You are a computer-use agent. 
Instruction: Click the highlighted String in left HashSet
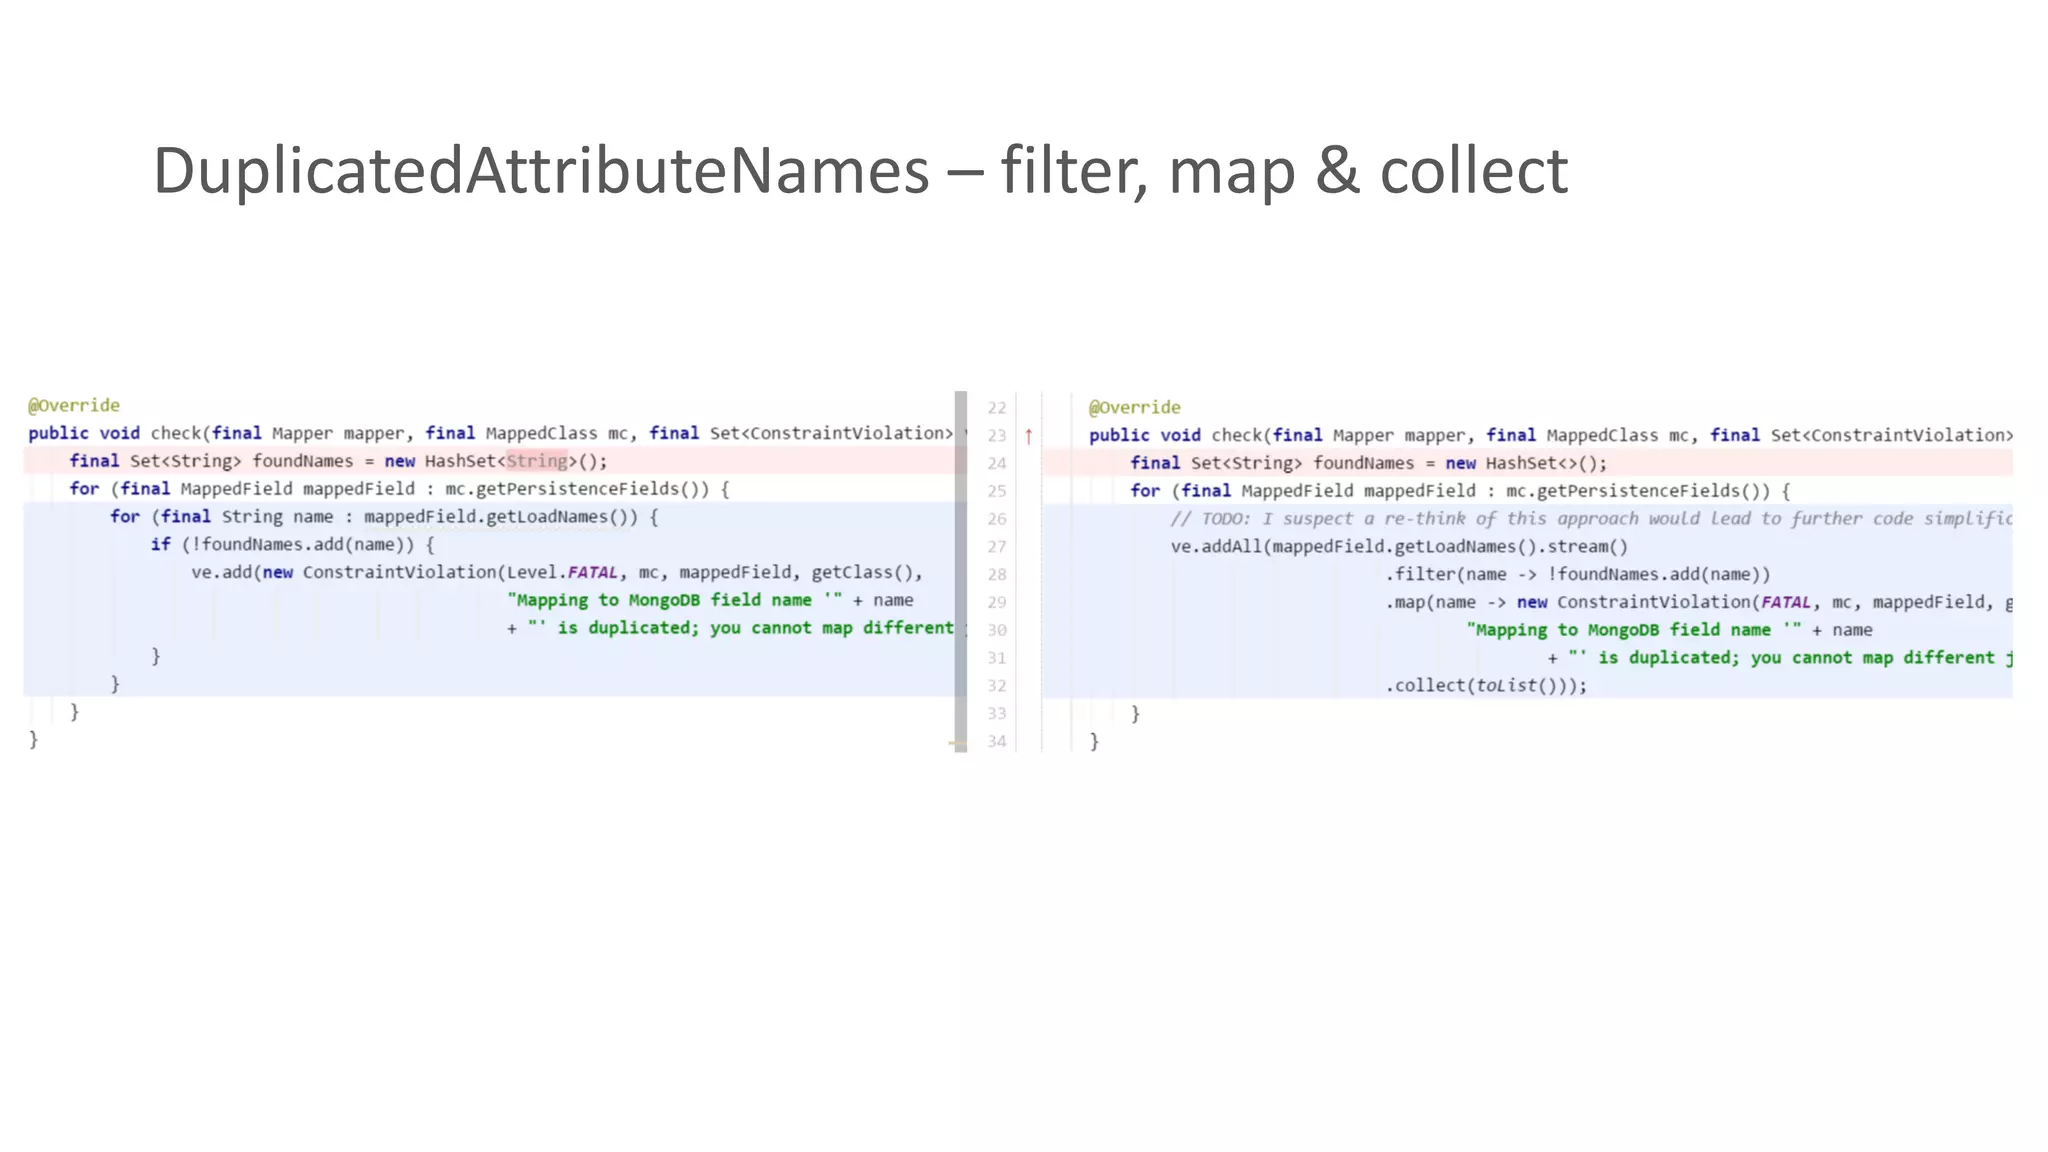[537, 461]
